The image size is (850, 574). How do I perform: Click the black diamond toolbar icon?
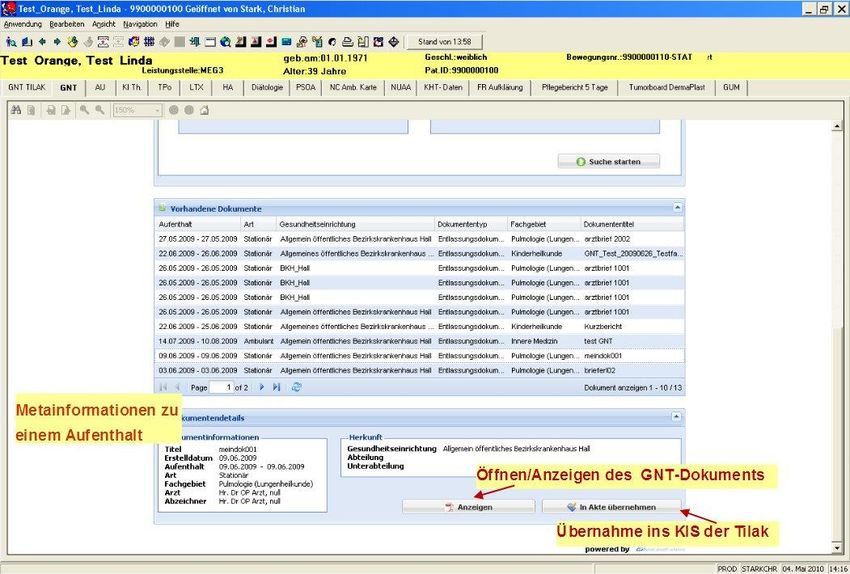coord(394,42)
